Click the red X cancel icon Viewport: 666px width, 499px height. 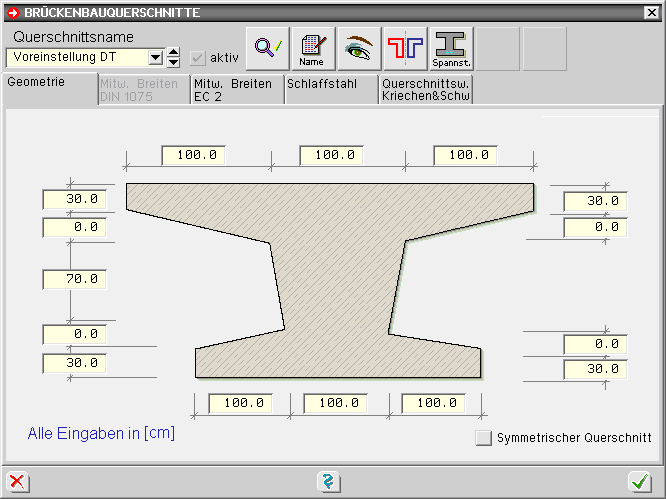tap(17, 482)
